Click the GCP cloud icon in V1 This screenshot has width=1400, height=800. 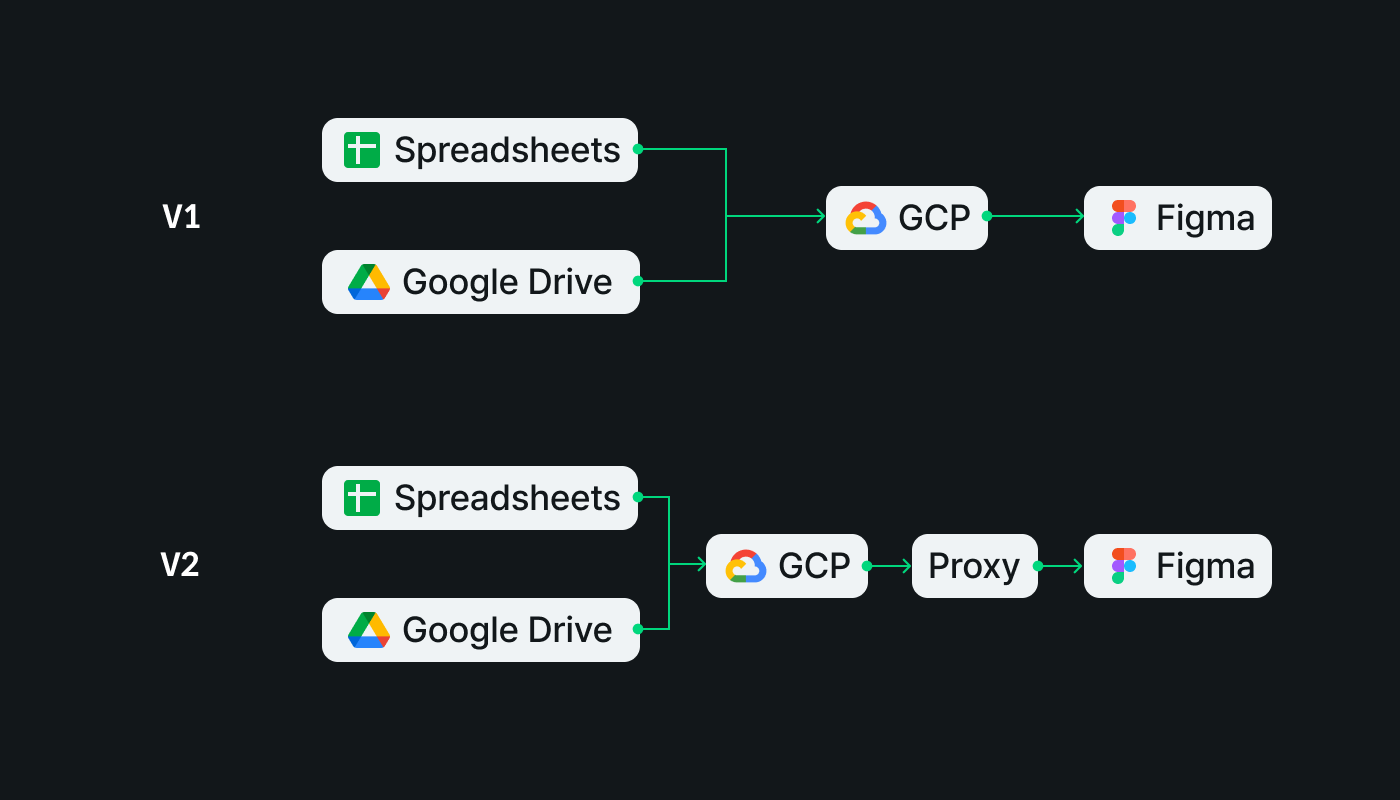pyautogui.click(x=866, y=218)
